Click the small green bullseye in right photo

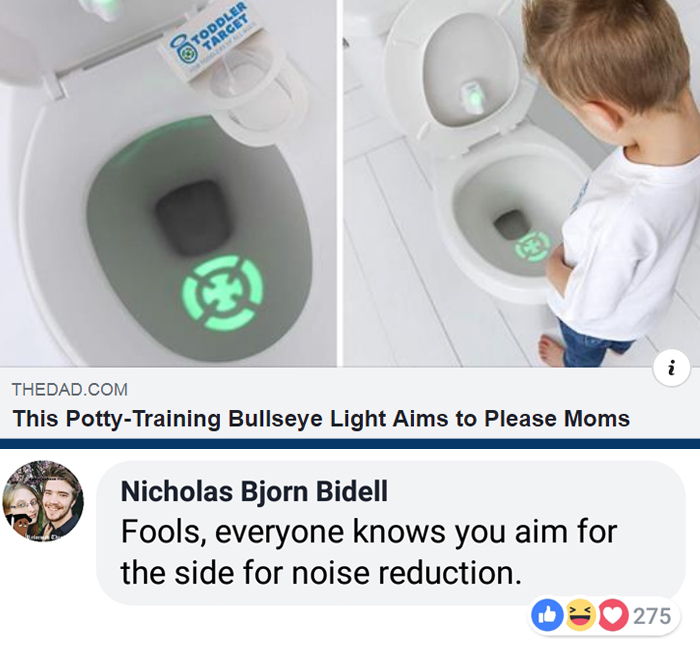(x=532, y=246)
